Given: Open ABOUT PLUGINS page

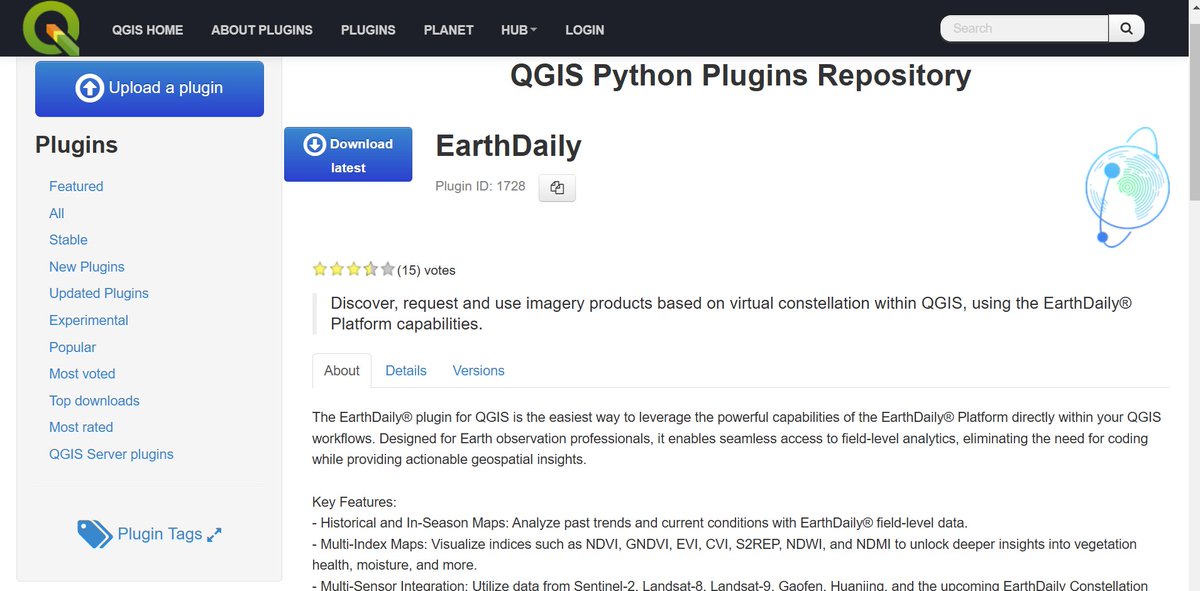Looking at the screenshot, I should click(262, 30).
